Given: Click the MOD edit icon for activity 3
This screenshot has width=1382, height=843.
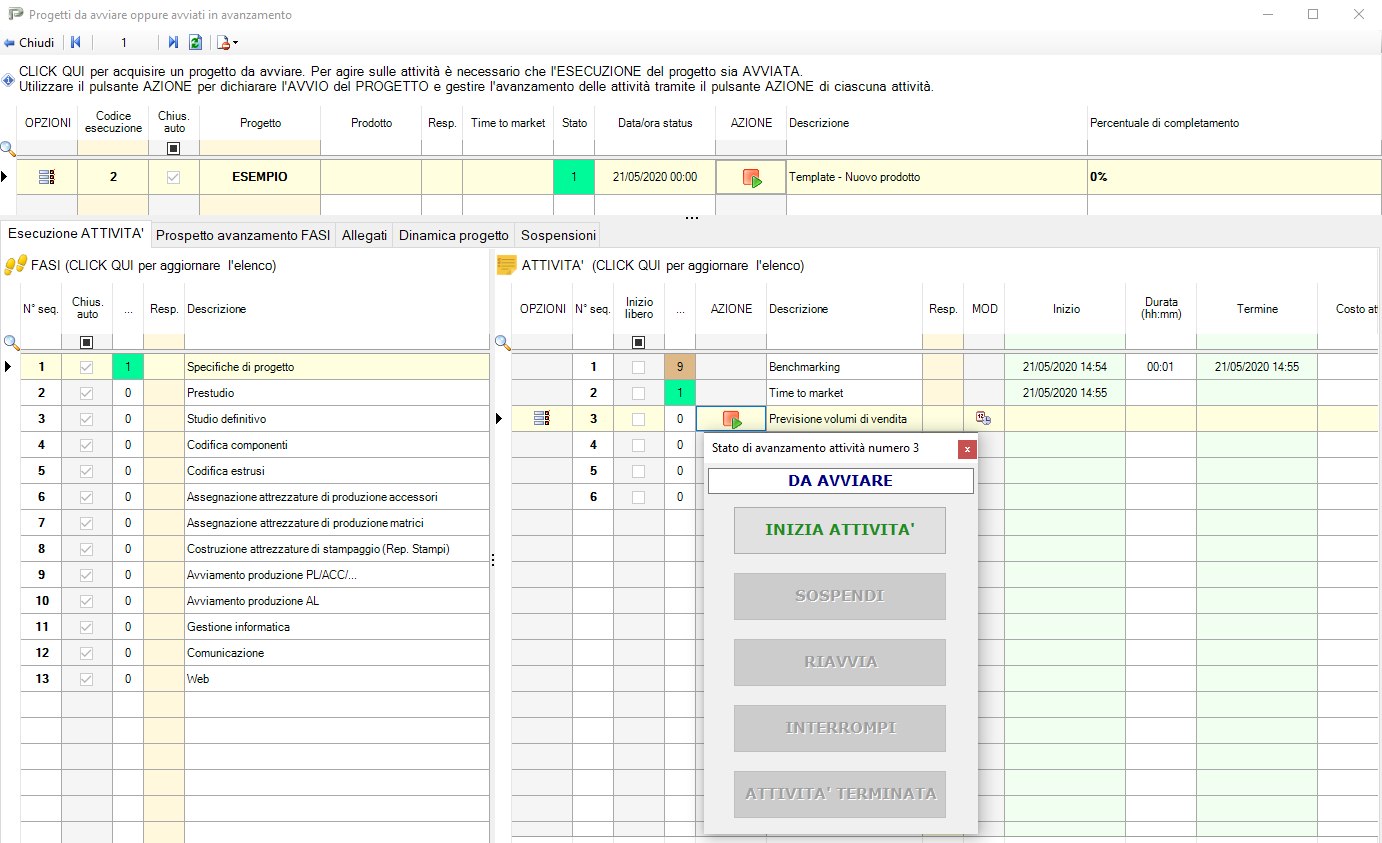Looking at the screenshot, I should click(984, 419).
